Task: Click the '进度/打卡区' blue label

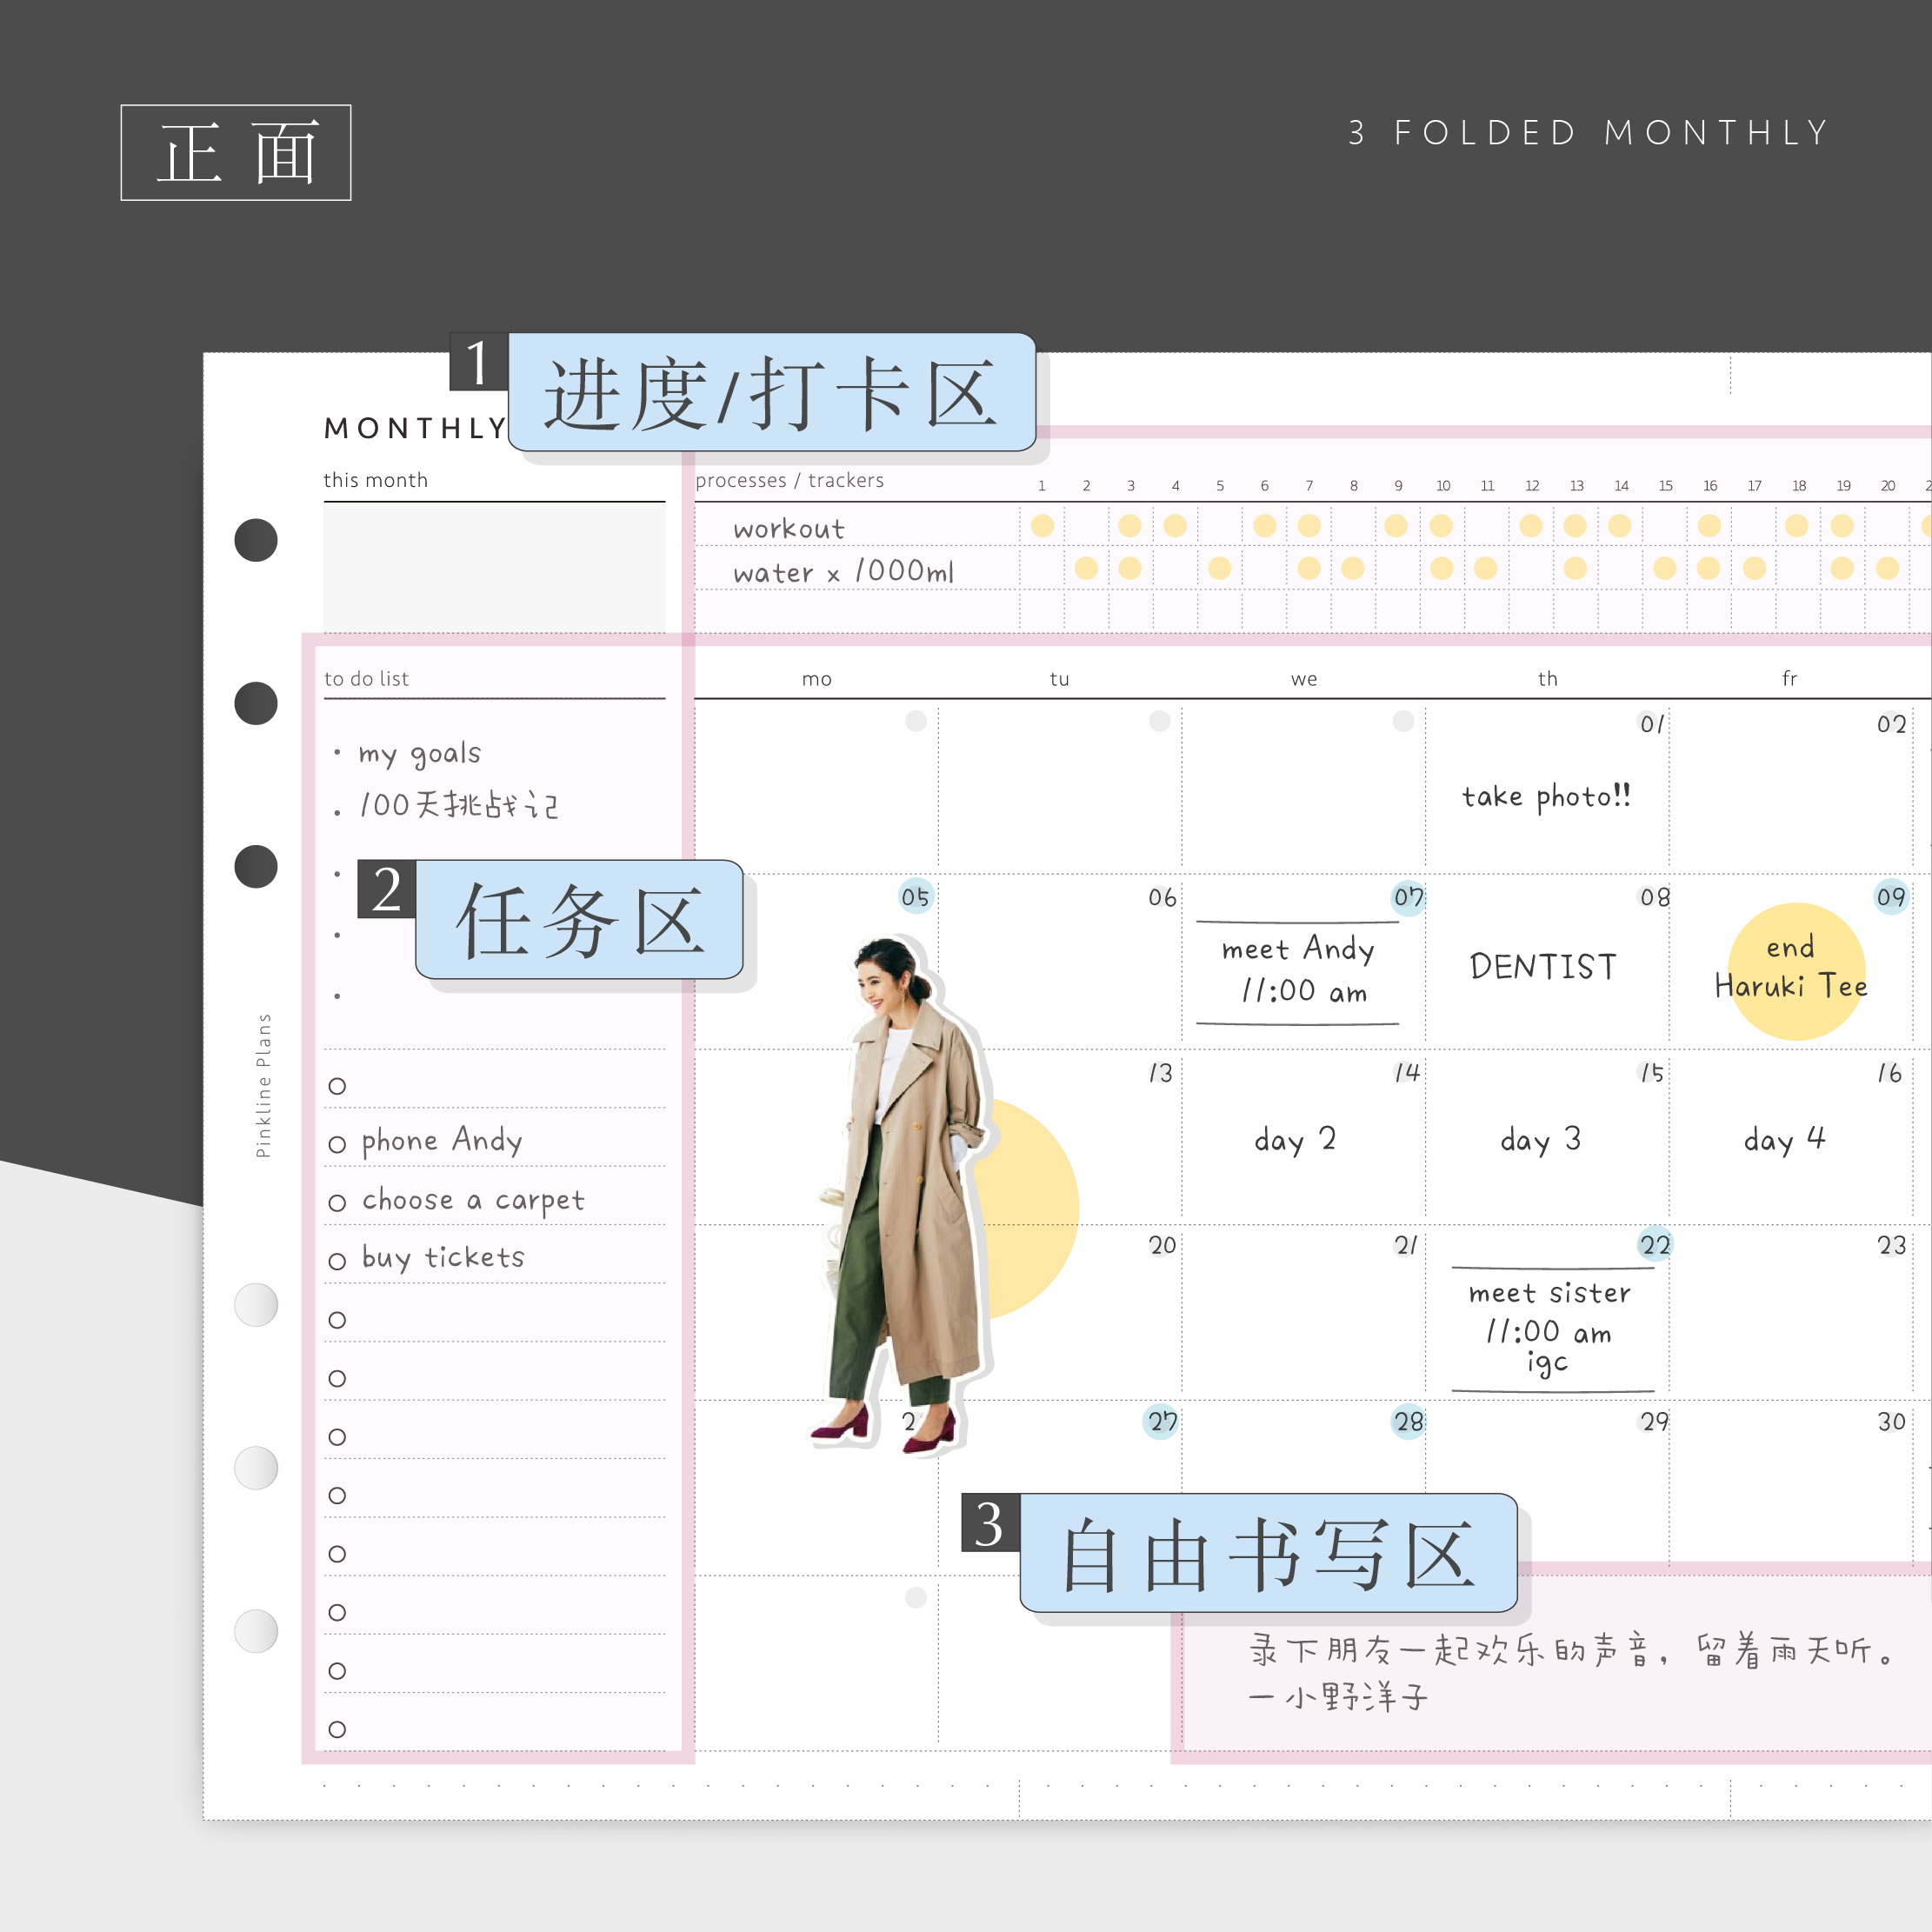Action: click(771, 393)
